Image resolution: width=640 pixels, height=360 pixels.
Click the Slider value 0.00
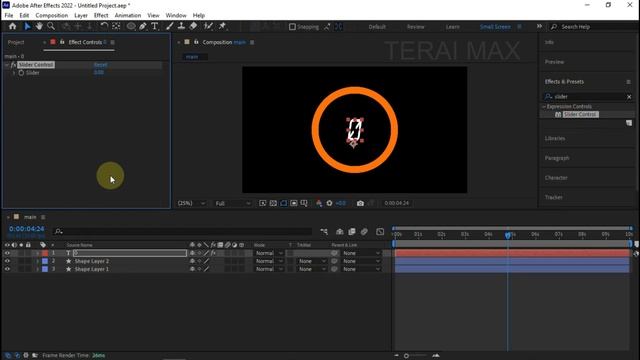(99, 73)
